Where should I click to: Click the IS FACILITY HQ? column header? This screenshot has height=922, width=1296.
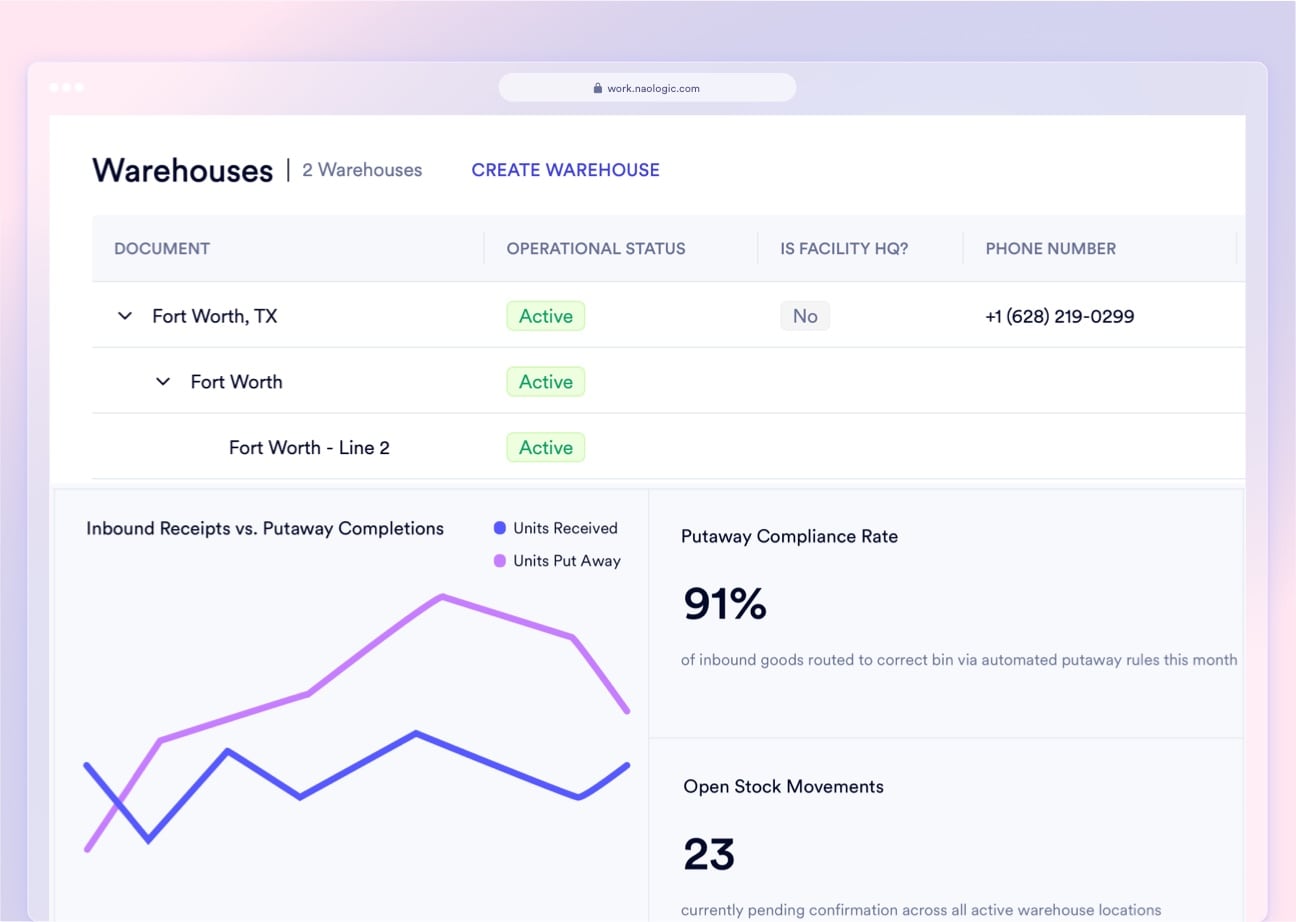[x=843, y=248]
